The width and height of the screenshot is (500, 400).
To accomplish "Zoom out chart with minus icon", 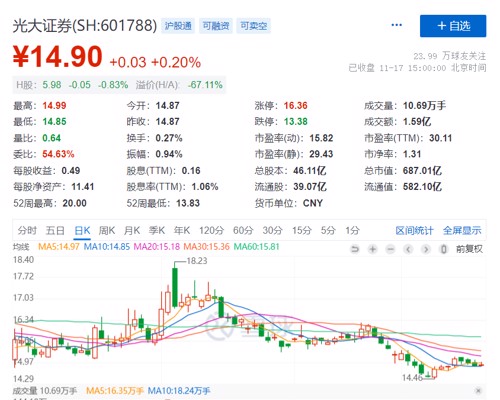I will pyautogui.click(x=391, y=249).
